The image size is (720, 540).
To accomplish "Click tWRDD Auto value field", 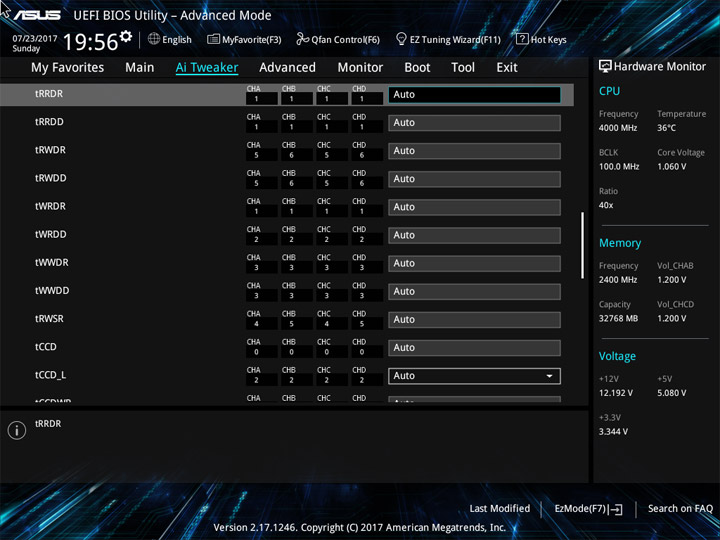I will click(x=474, y=236).
